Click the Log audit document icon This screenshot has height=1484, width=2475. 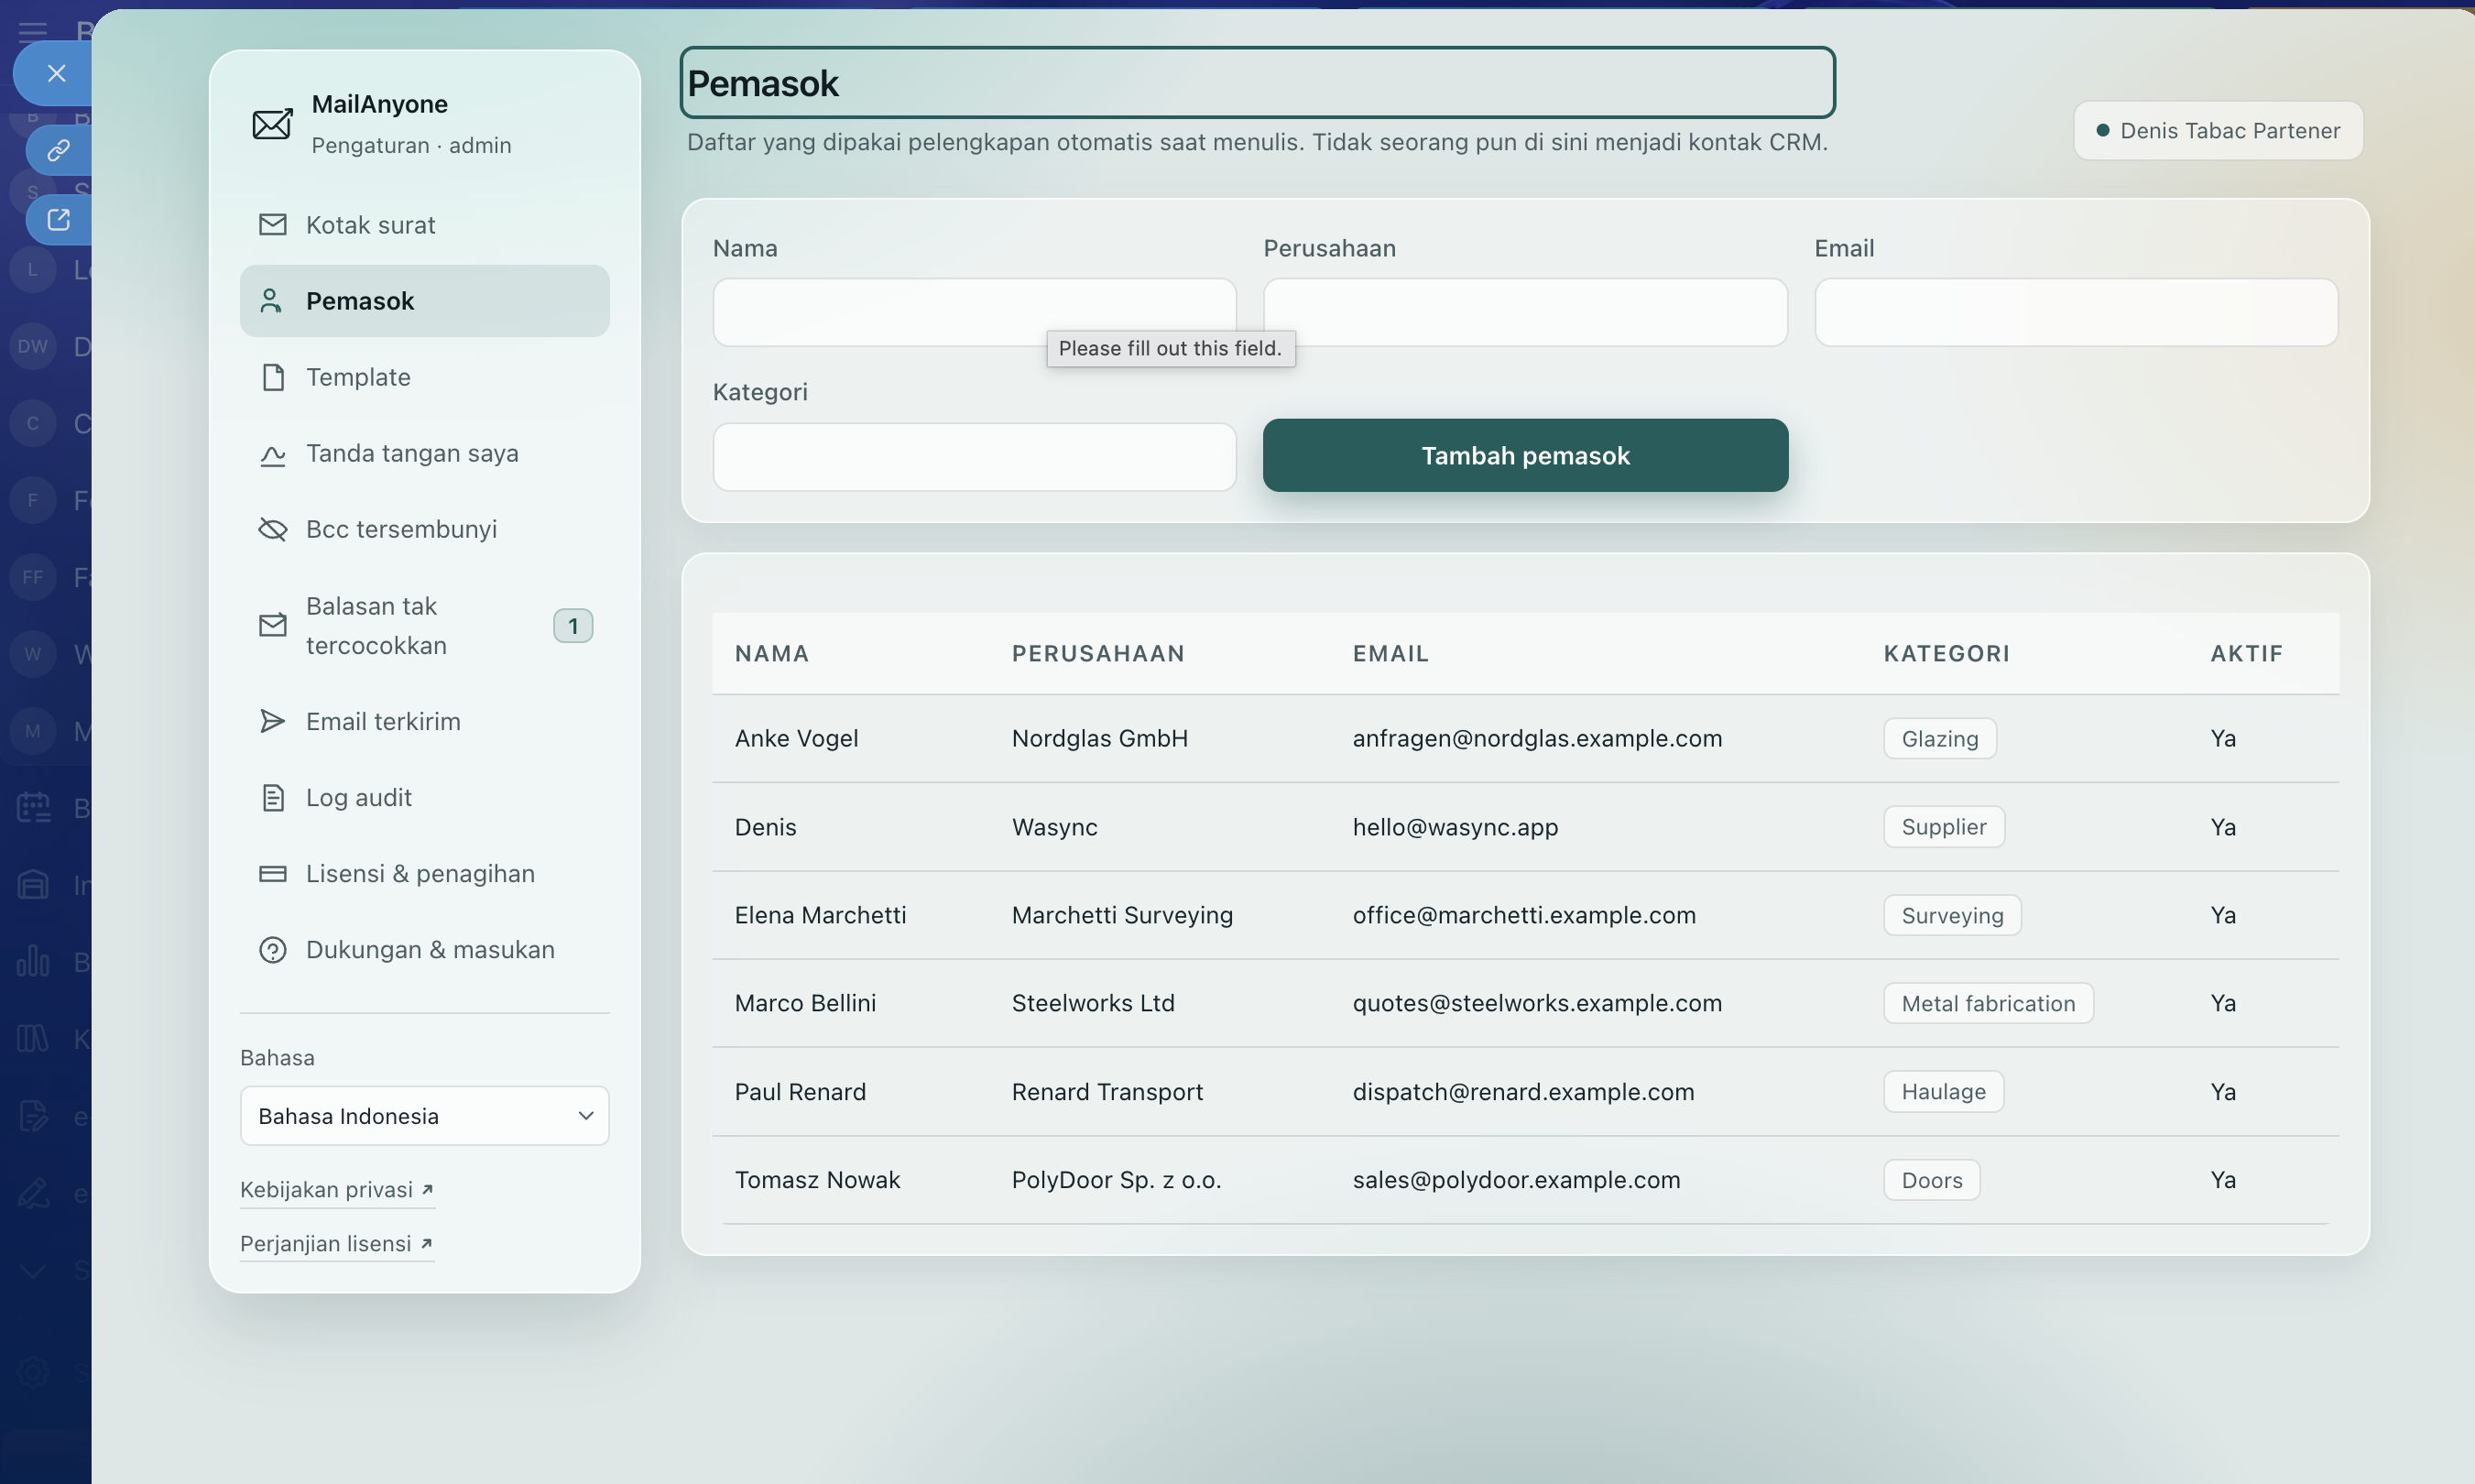point(272,797)
